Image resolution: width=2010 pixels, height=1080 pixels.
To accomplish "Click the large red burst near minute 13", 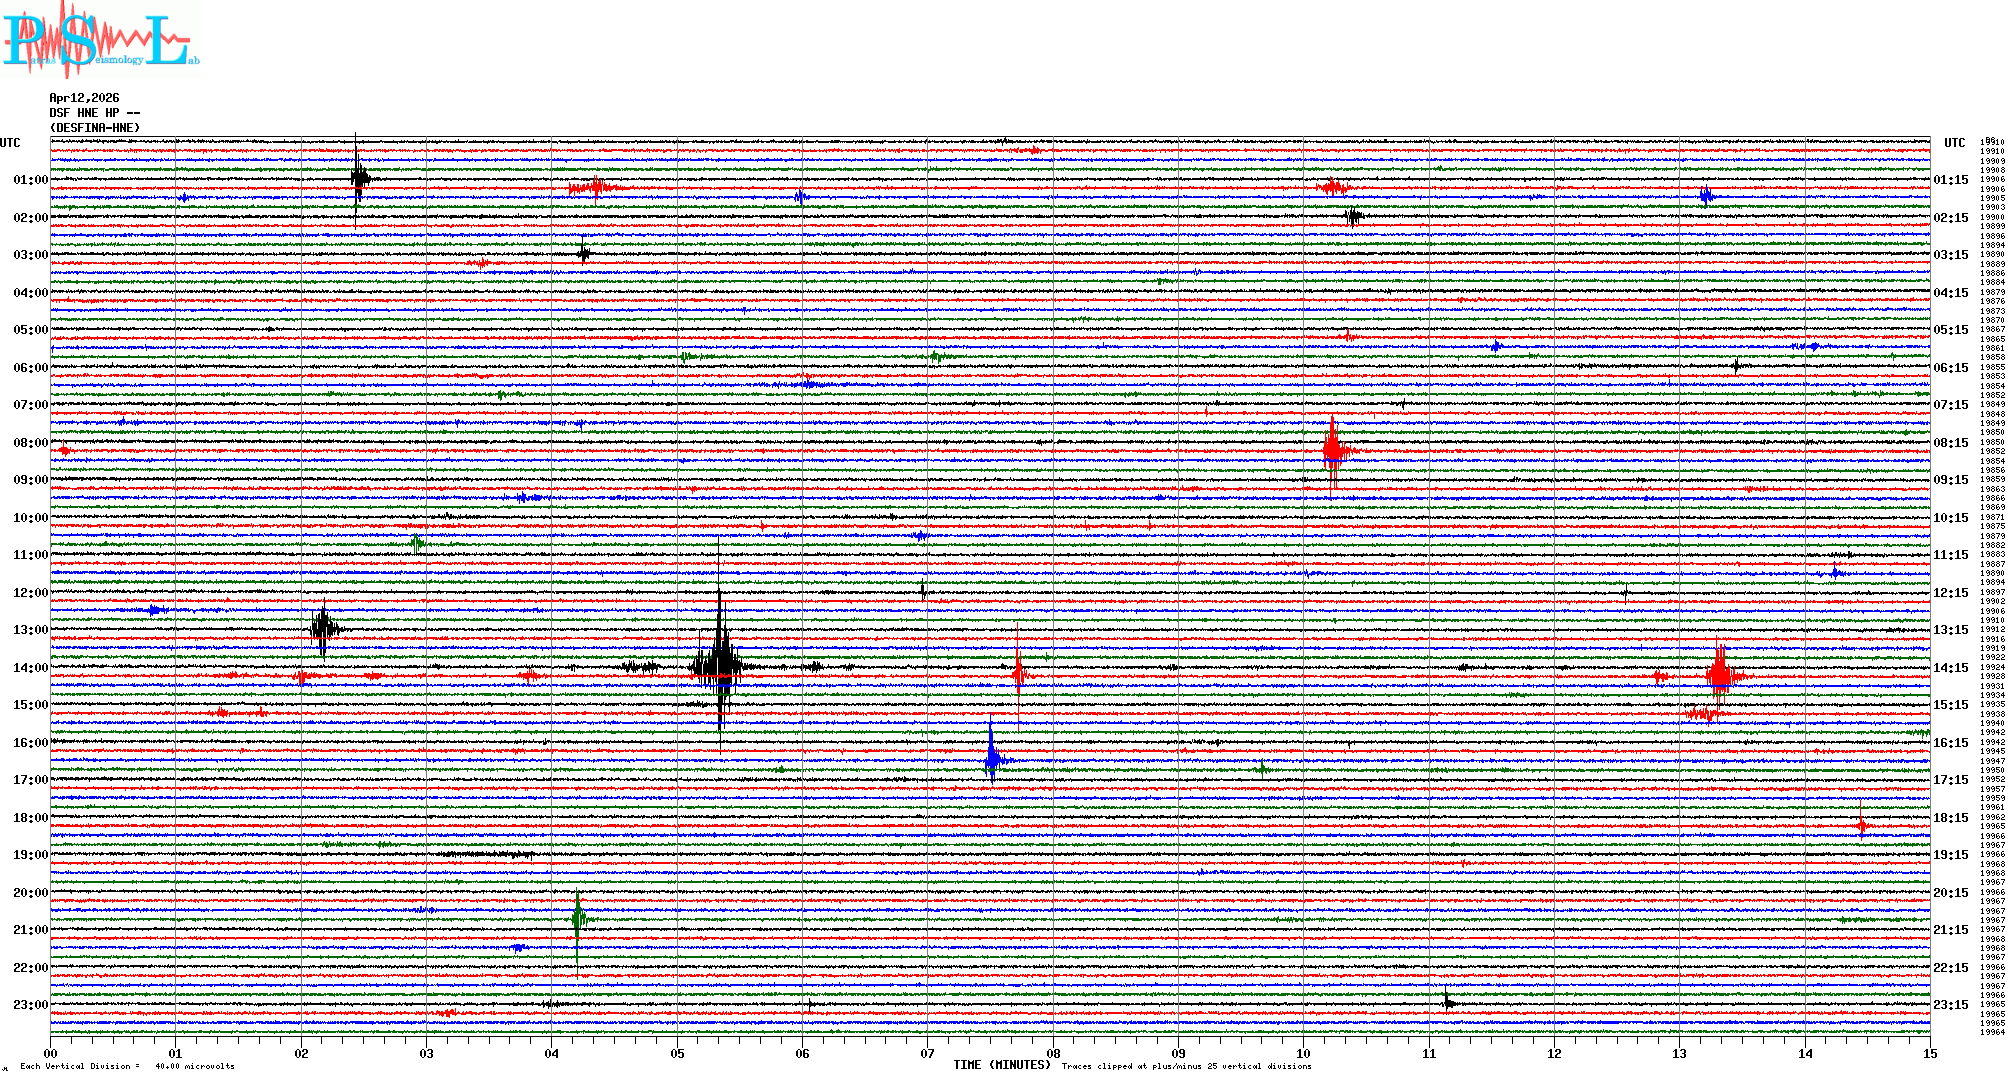I will point(1719,676).
